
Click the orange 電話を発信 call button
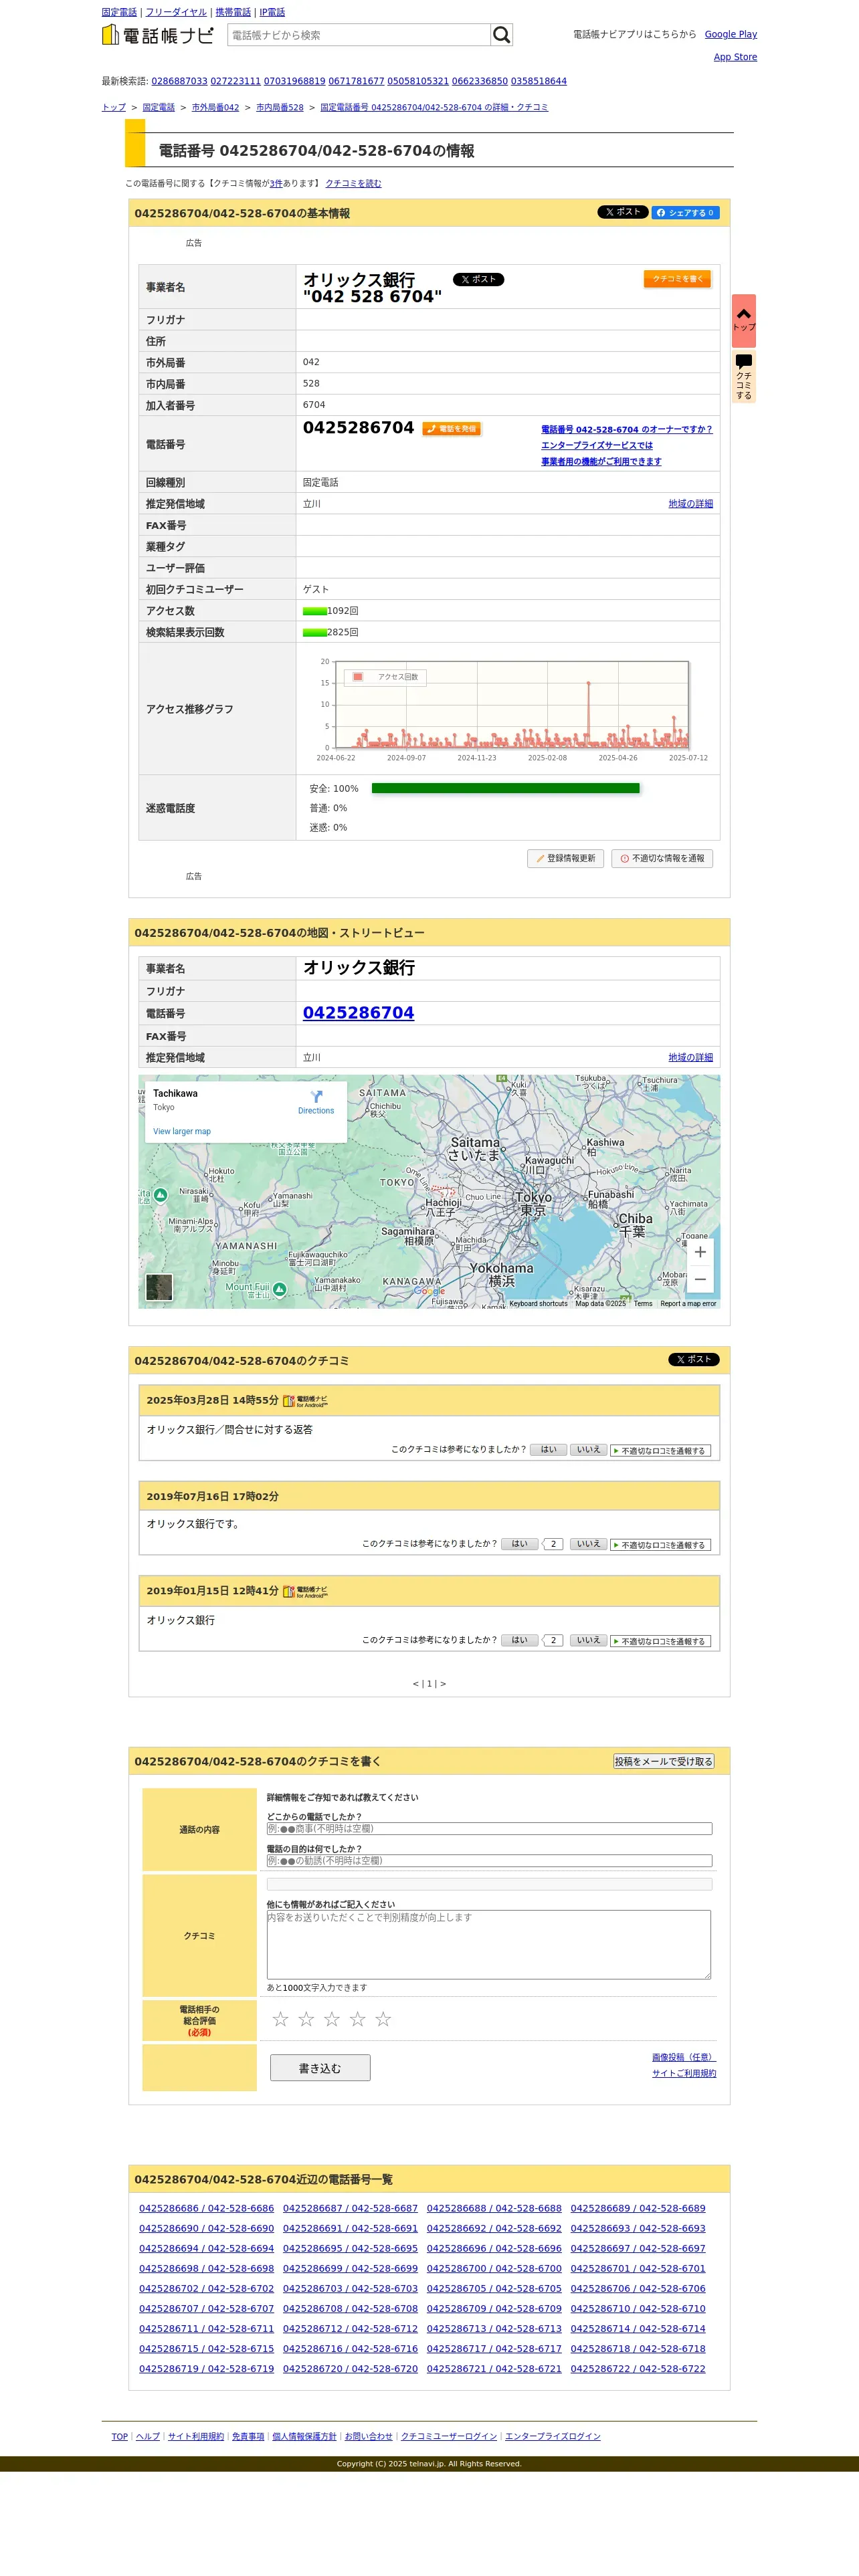tap(452, 429)
